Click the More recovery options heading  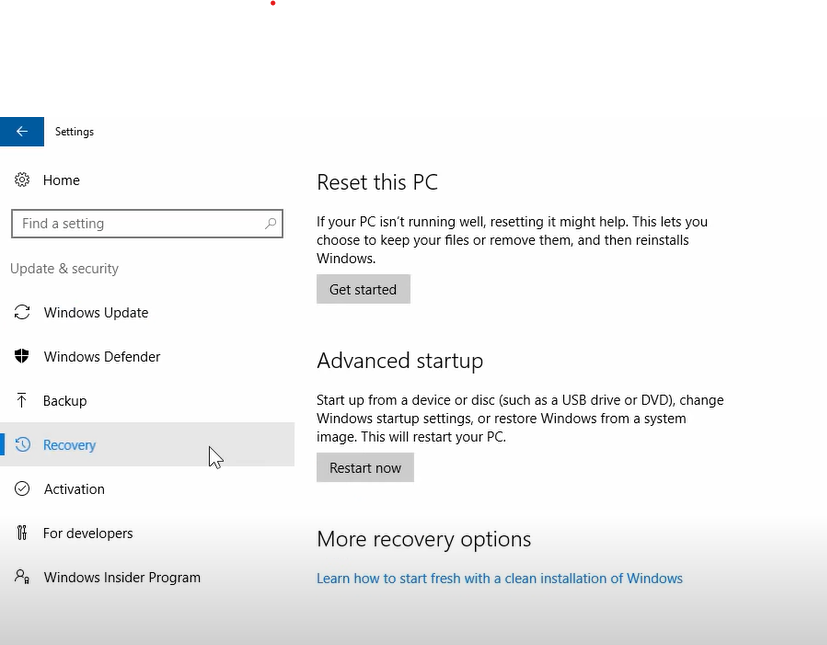(424, 540)
